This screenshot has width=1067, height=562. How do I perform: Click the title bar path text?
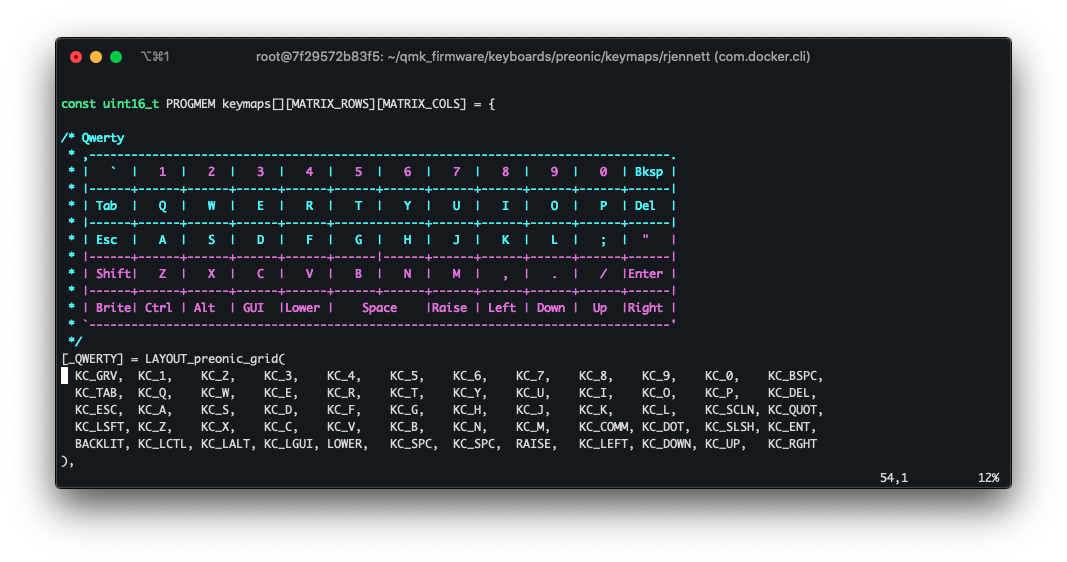(x=533, y=56)
